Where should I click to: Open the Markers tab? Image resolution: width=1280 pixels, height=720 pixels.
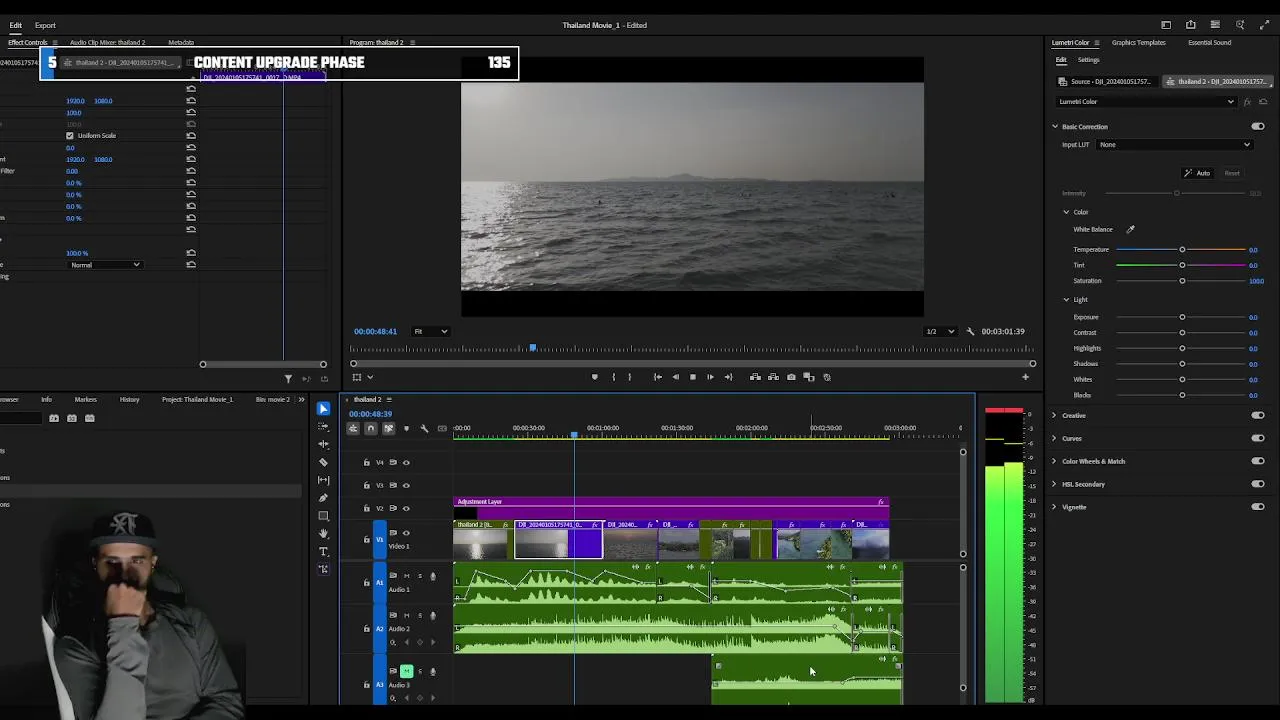pos(85,400)
